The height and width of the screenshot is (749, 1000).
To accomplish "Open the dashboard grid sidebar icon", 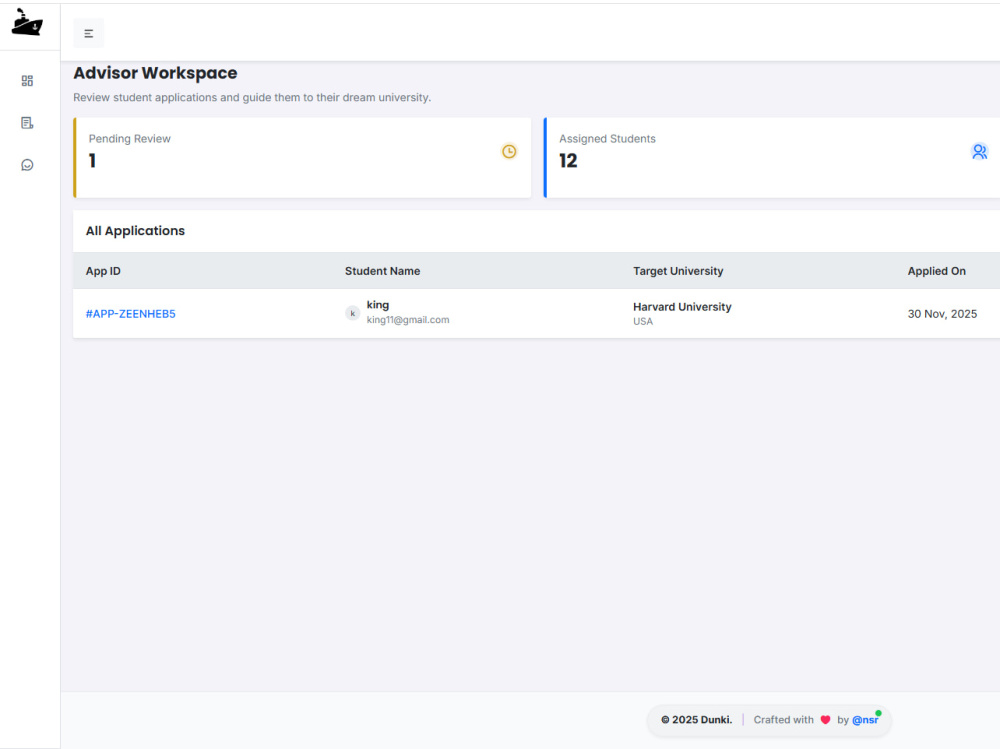I will [27, 80].
